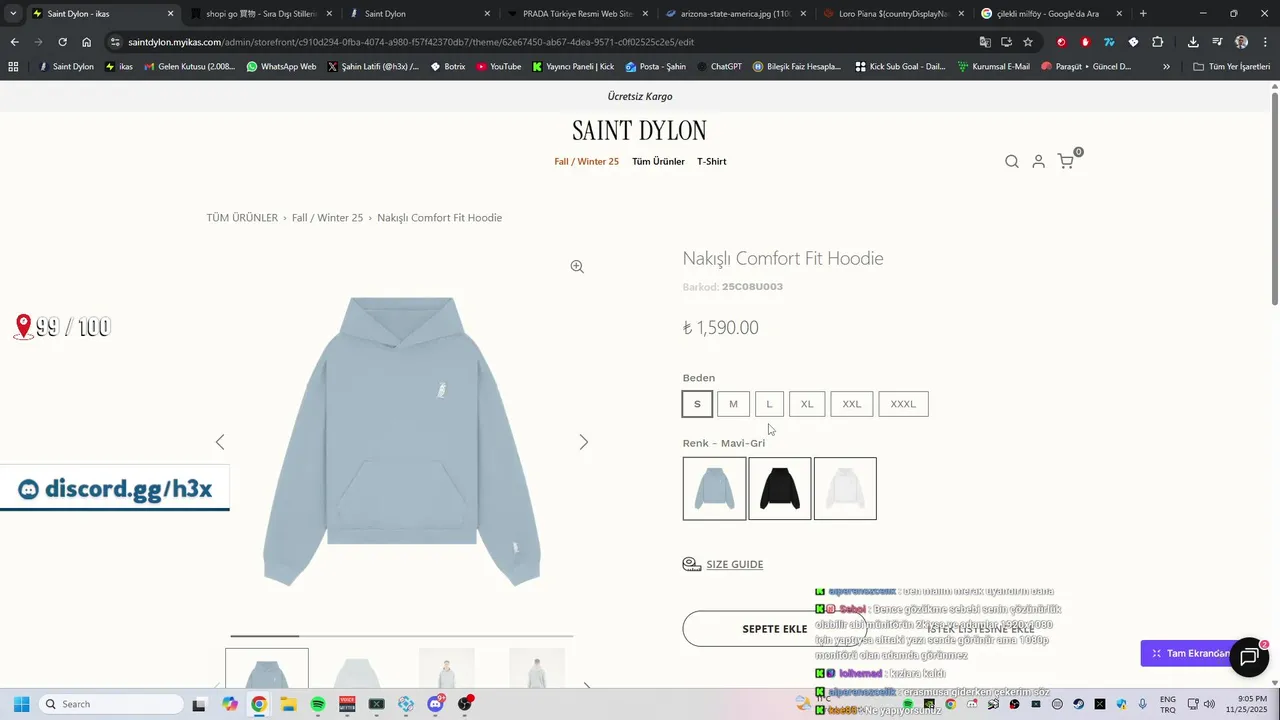Select size XXL
This screenshot has width=1280, height=720.
852,404
